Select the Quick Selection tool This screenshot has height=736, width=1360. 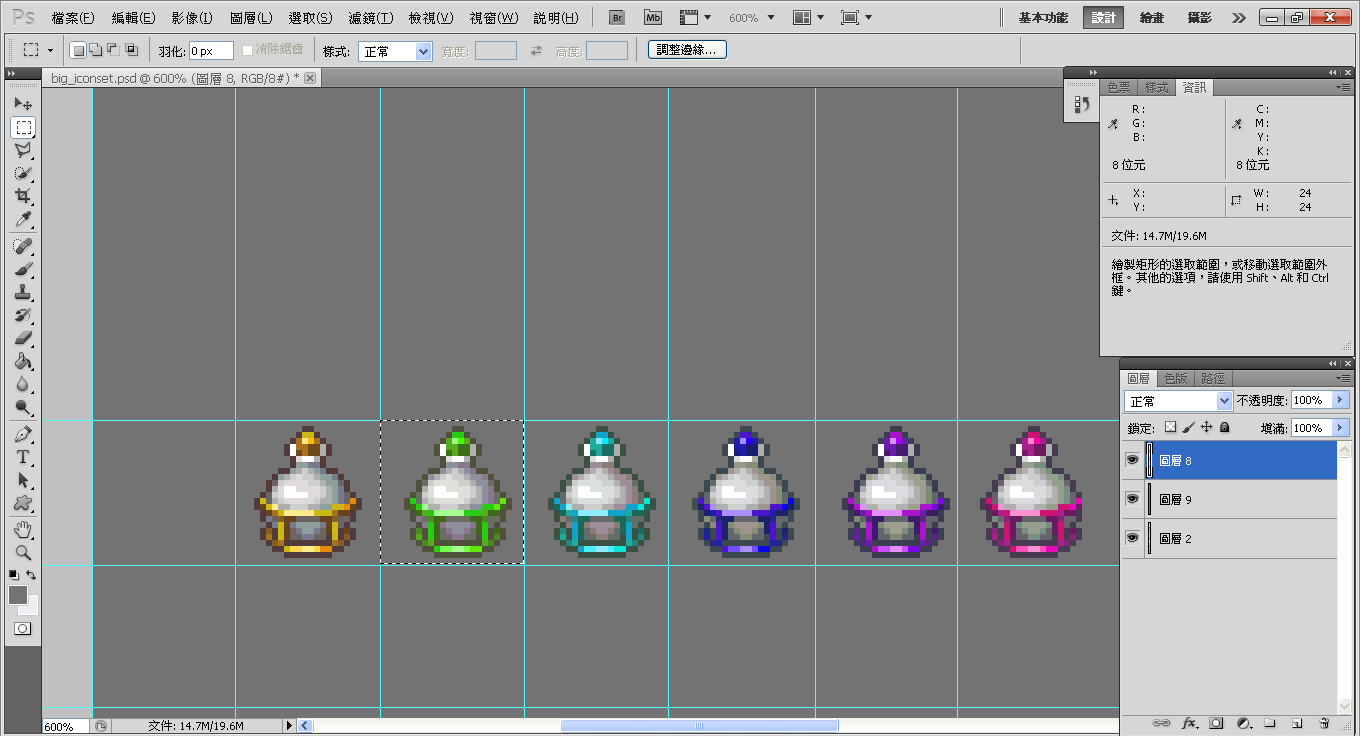pos(23,173)
